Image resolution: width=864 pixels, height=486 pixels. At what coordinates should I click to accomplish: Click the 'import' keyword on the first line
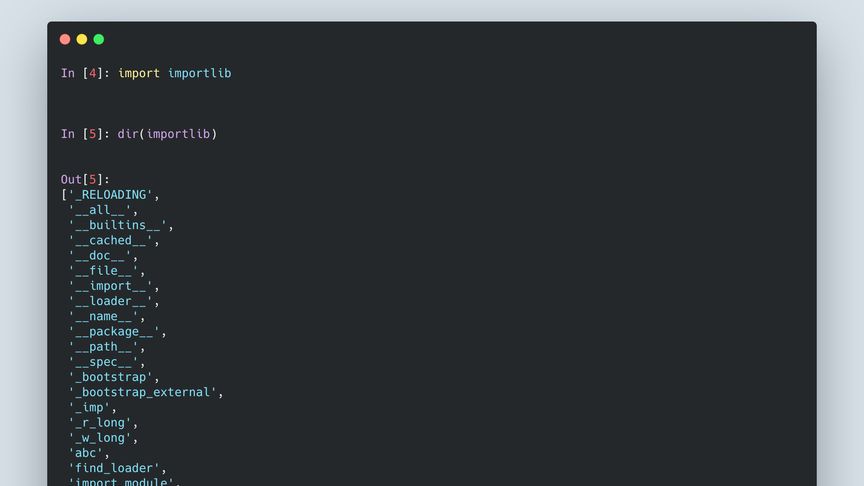(x=139, y=73)
